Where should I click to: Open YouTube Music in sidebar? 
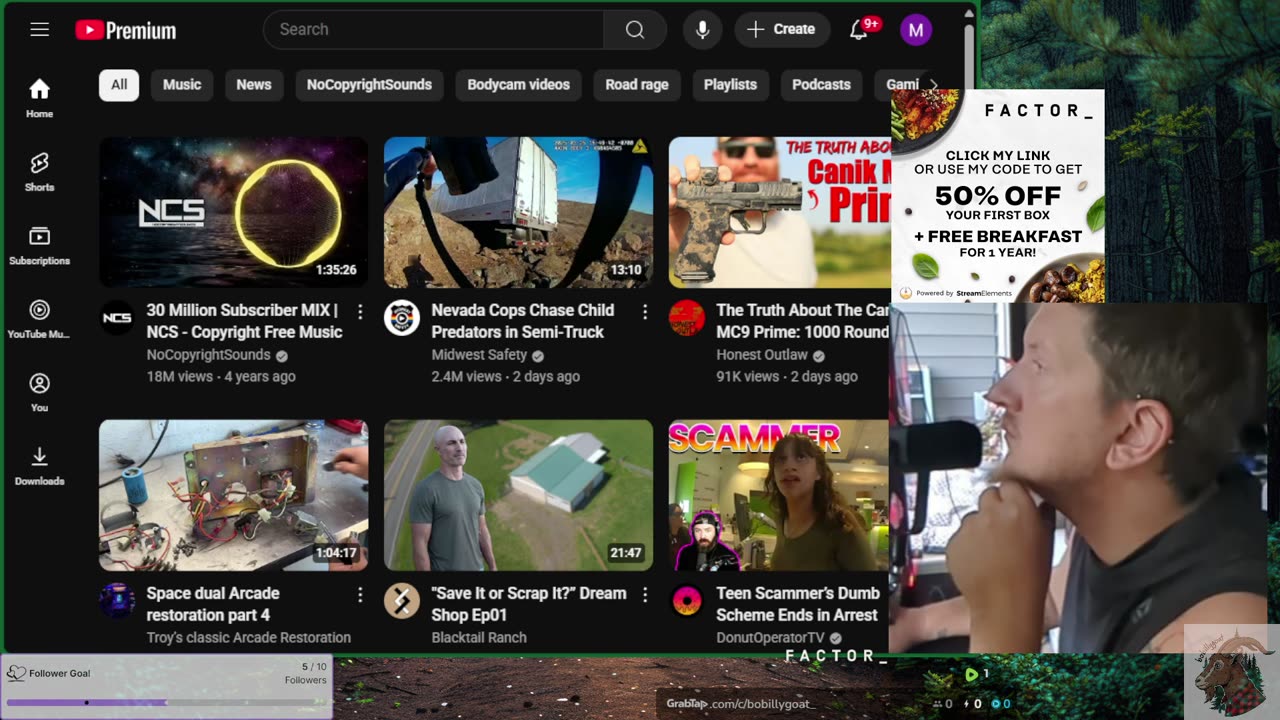click(x=39, y=318)
